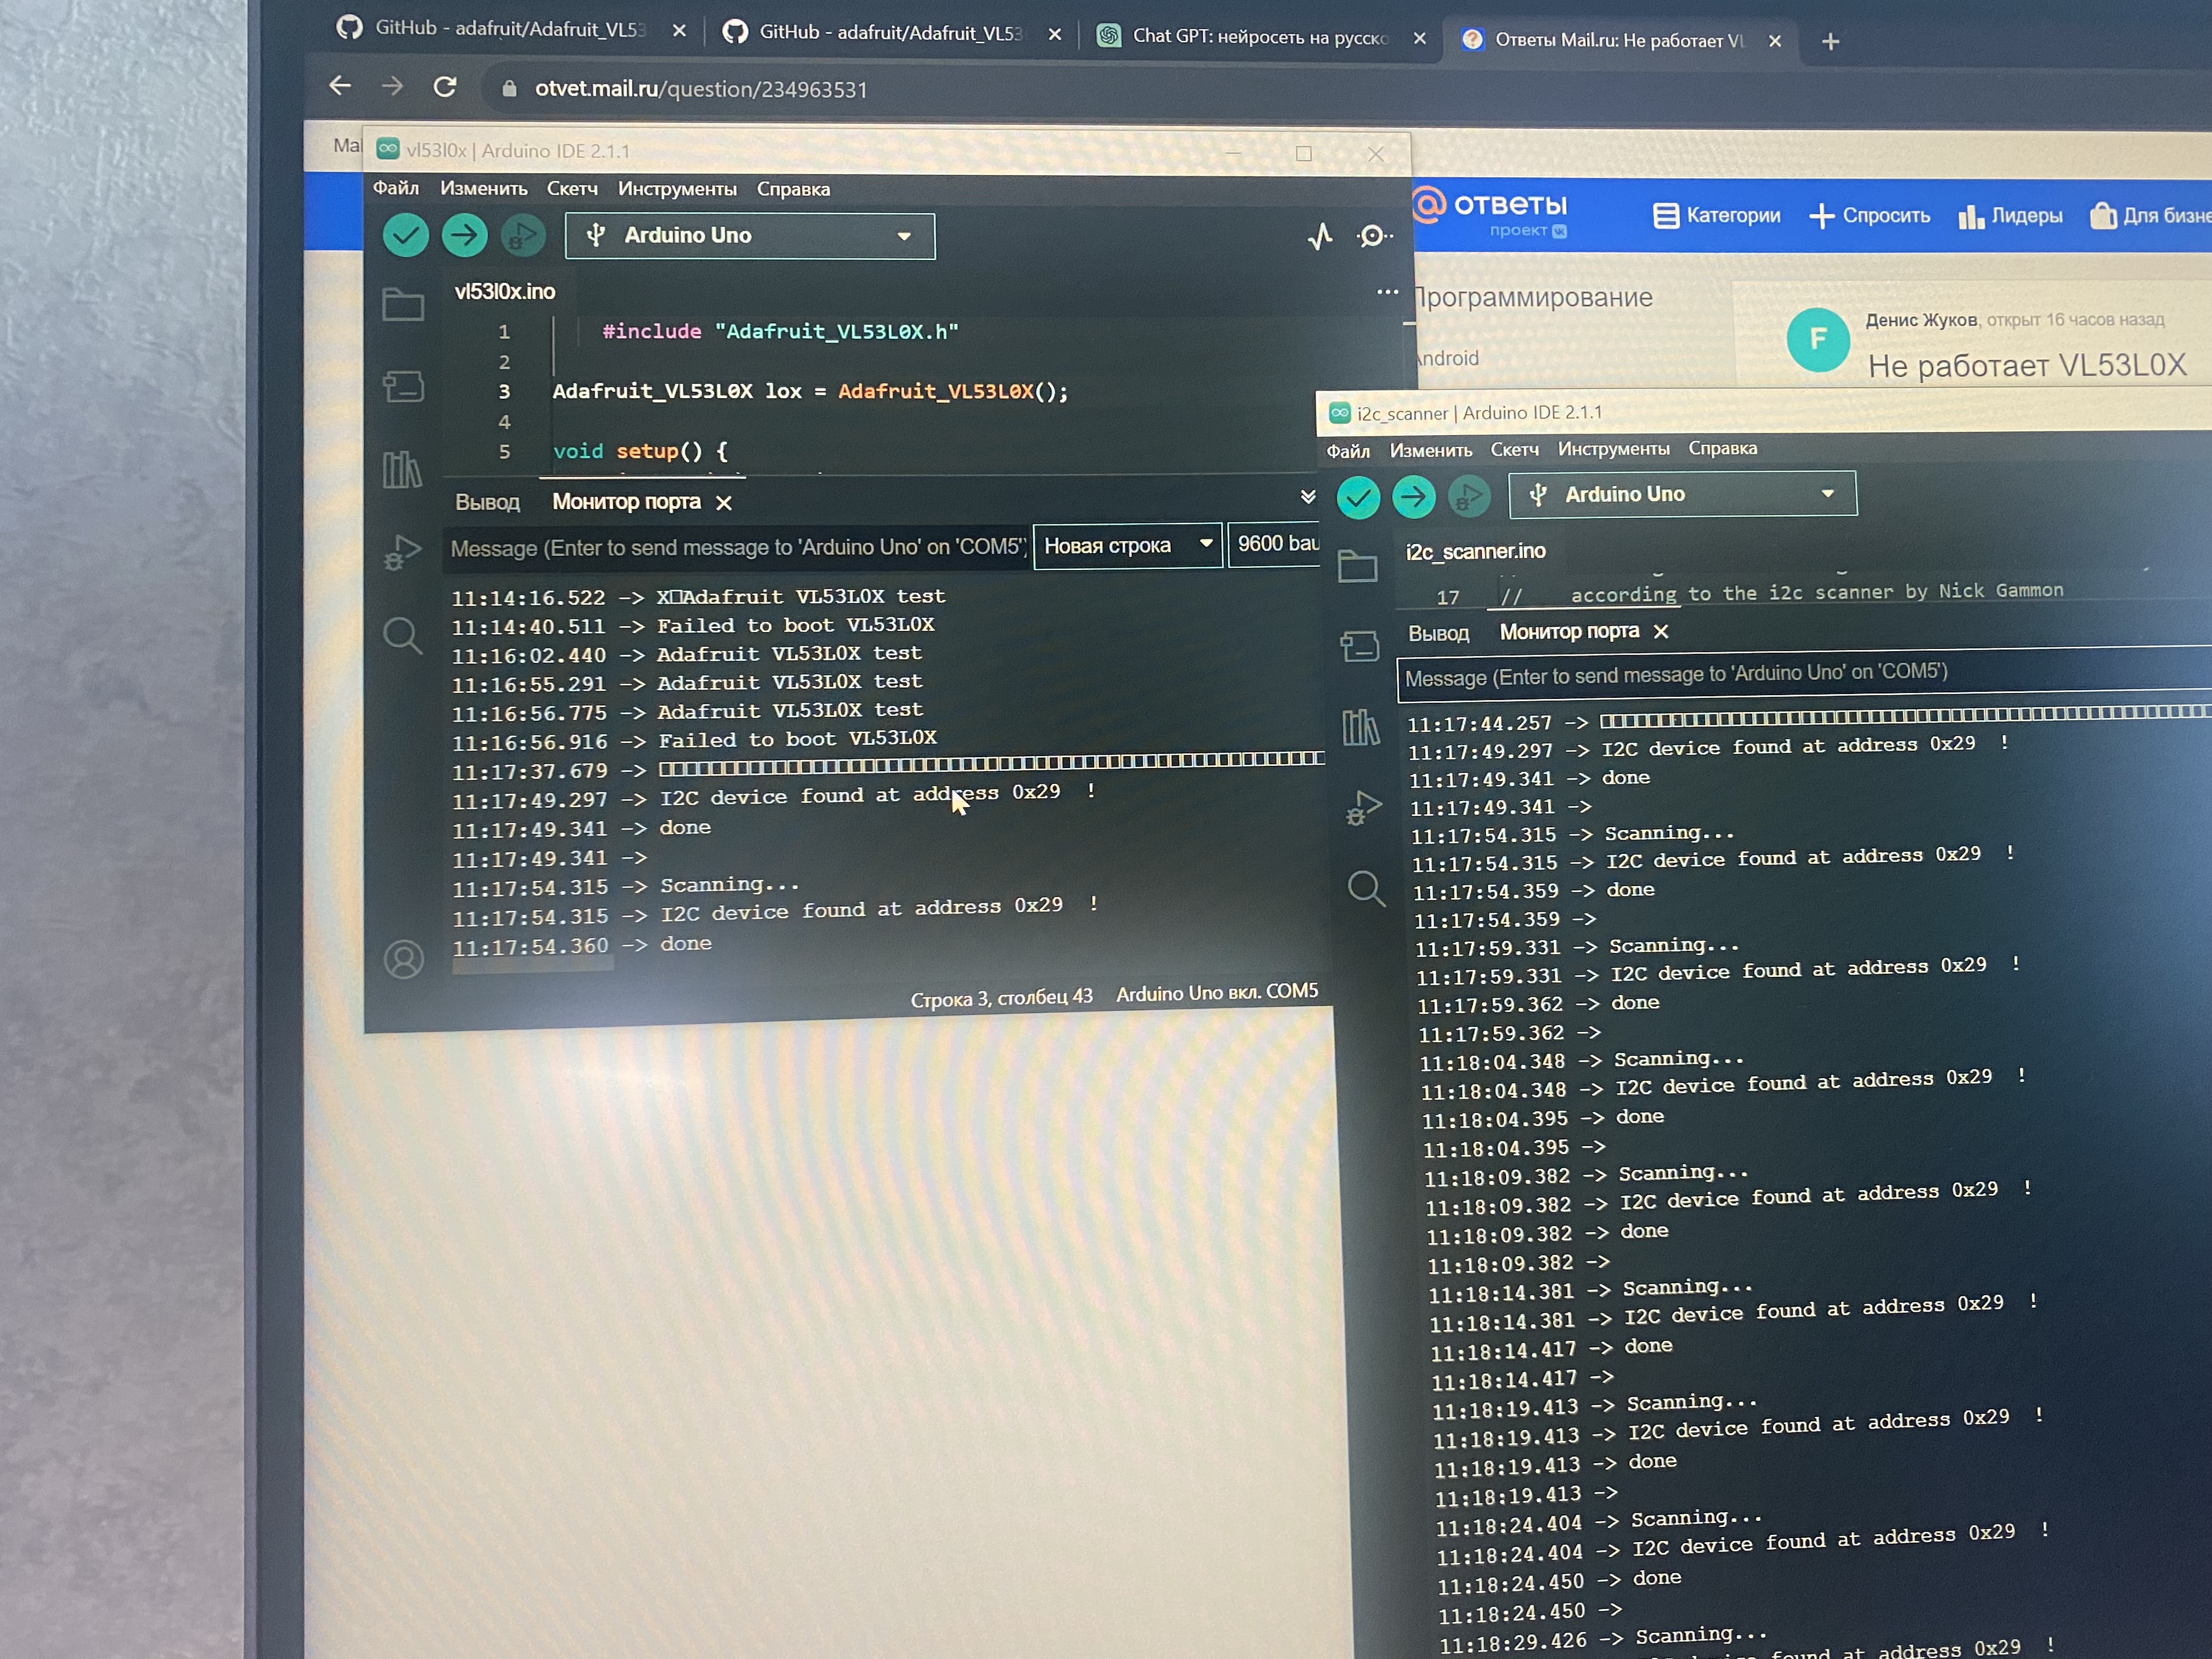Image resolution: width=2212 pixels, height=1659 pixels.
Task: Open the Новая строка line-ending dropdown
Action: (1127, 546)
